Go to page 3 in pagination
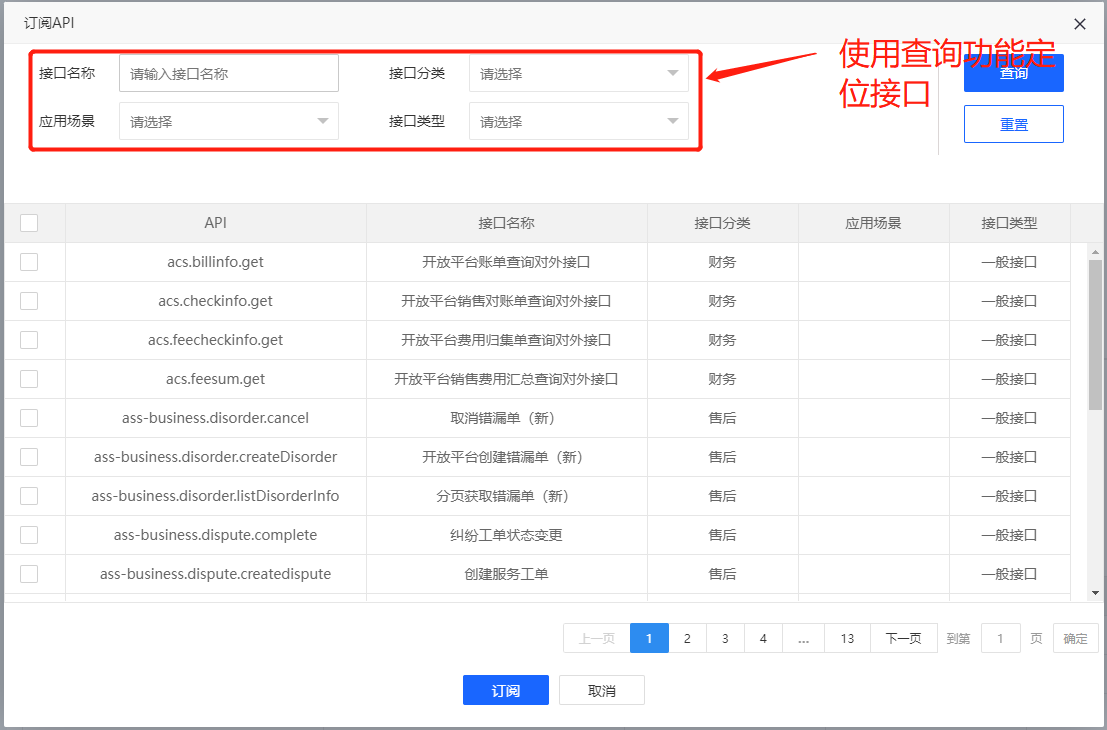 (725, 637)
